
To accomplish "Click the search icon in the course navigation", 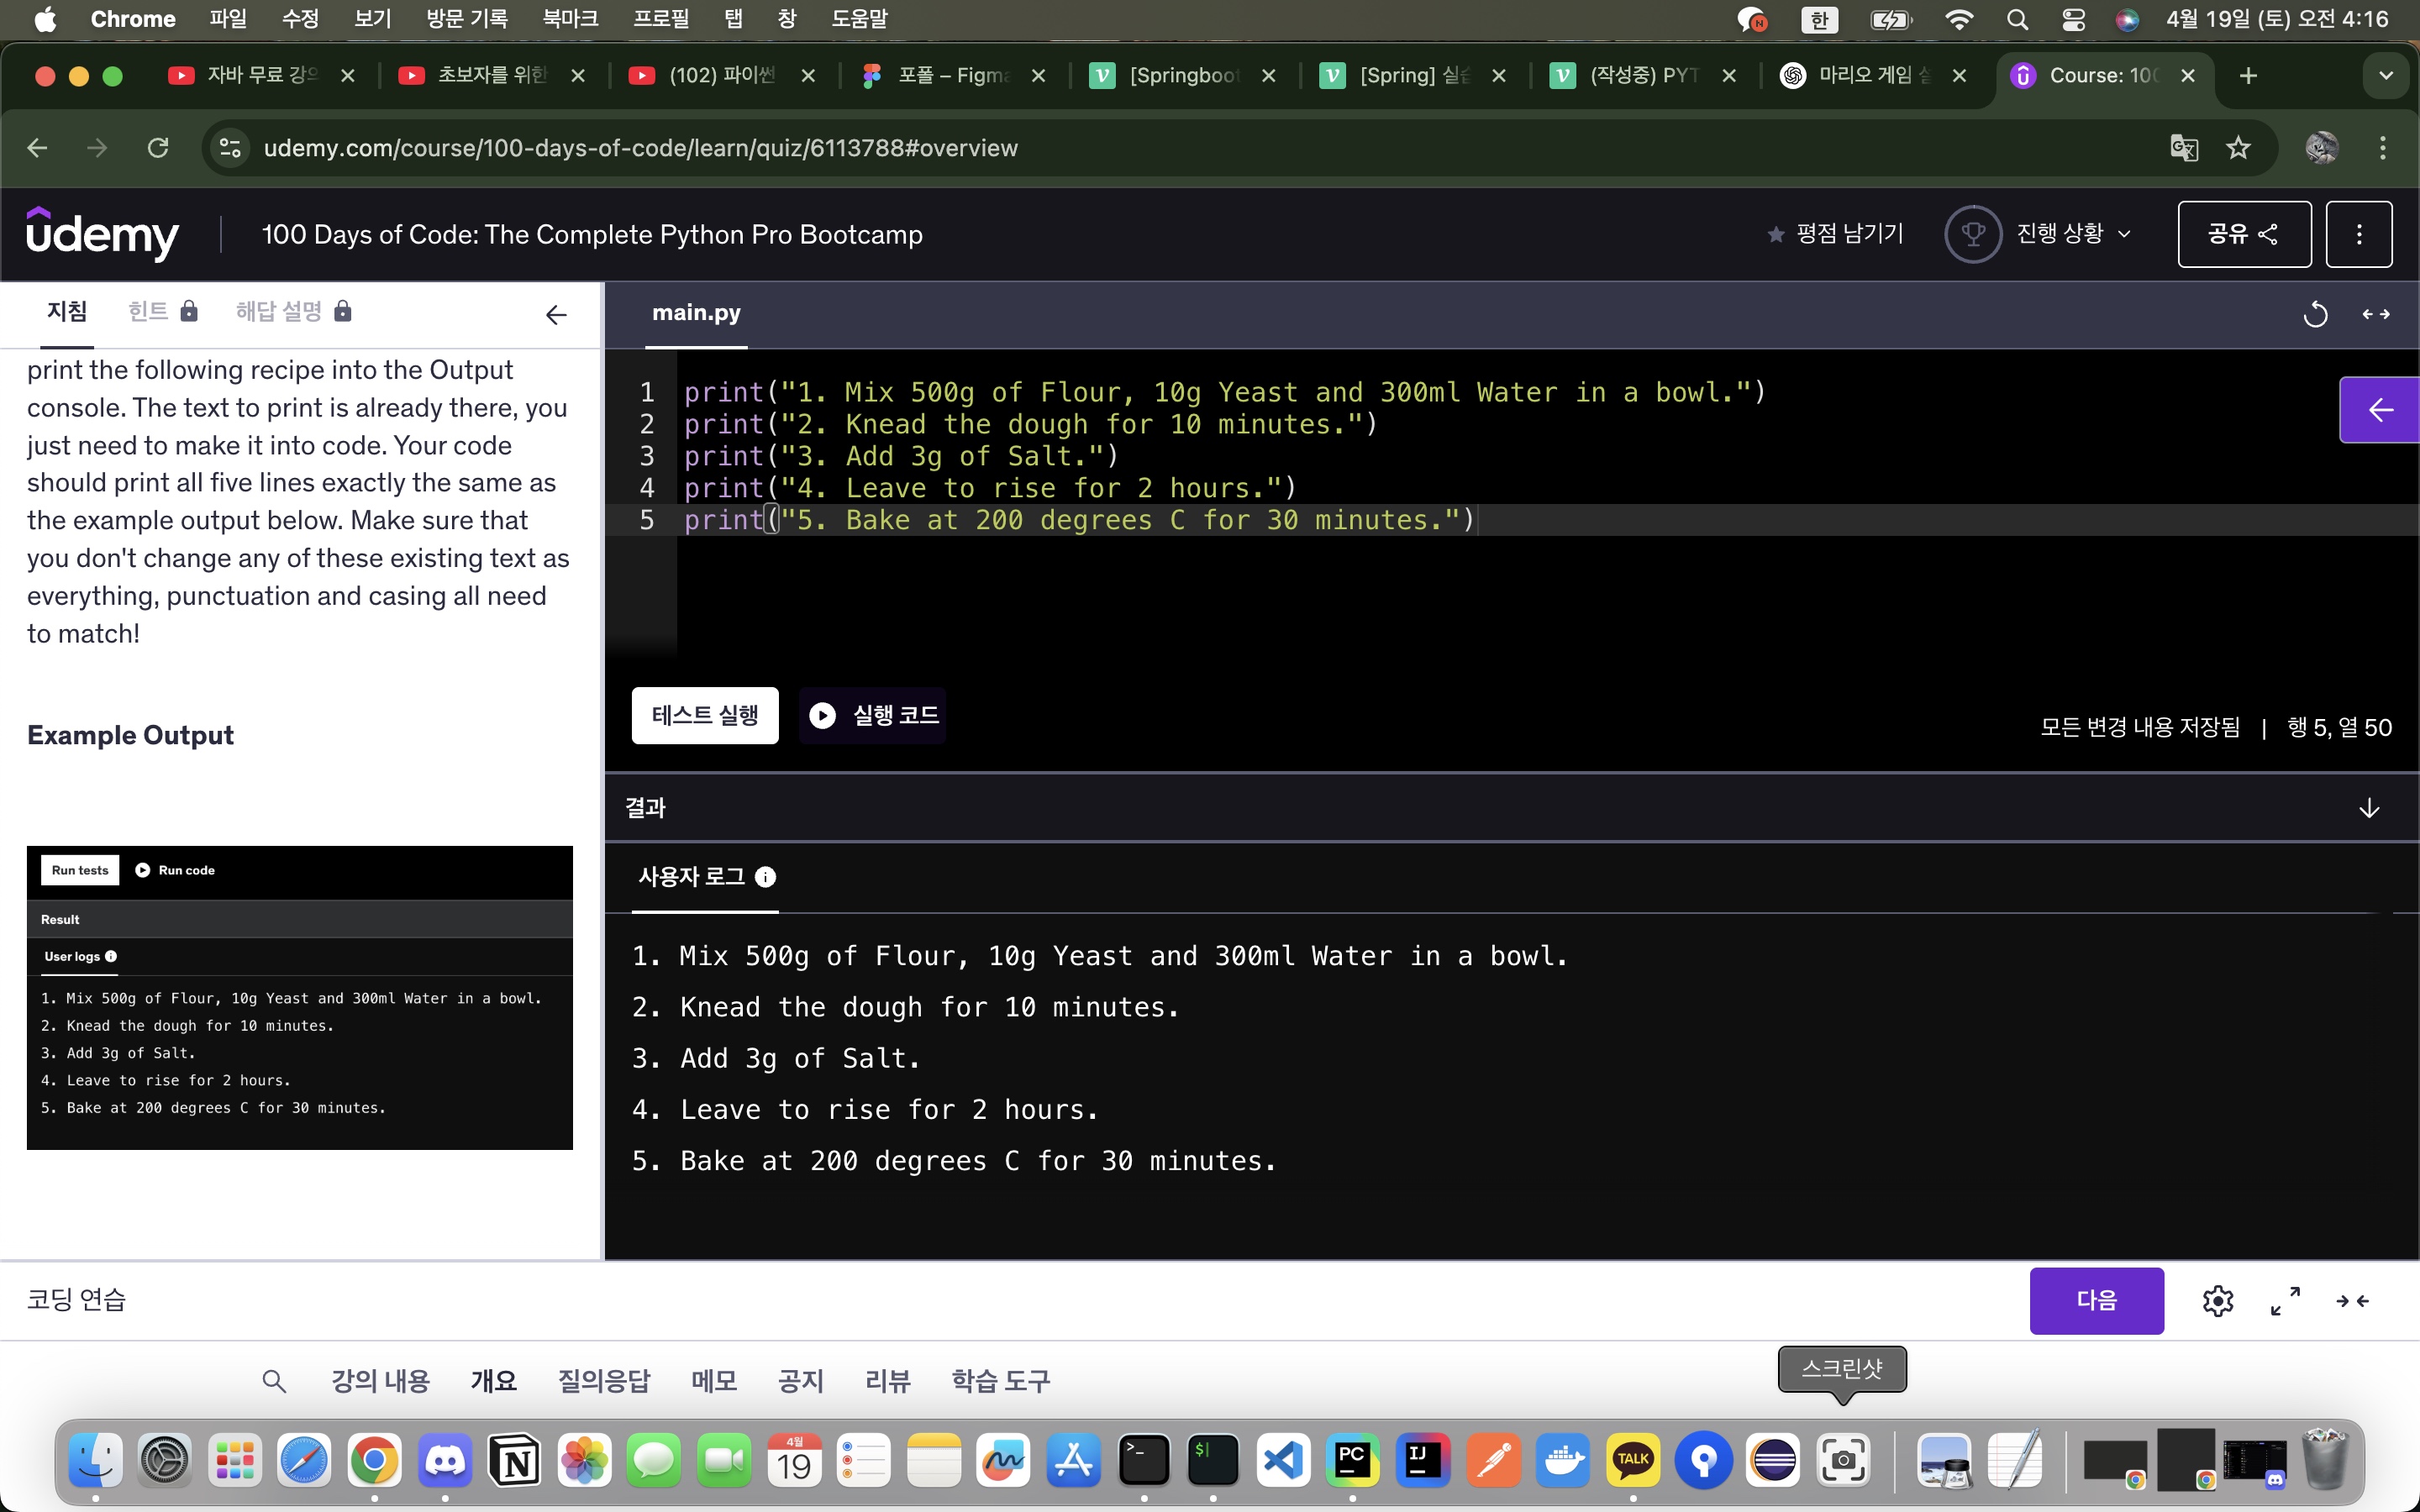I will [x=274, y=1380].
